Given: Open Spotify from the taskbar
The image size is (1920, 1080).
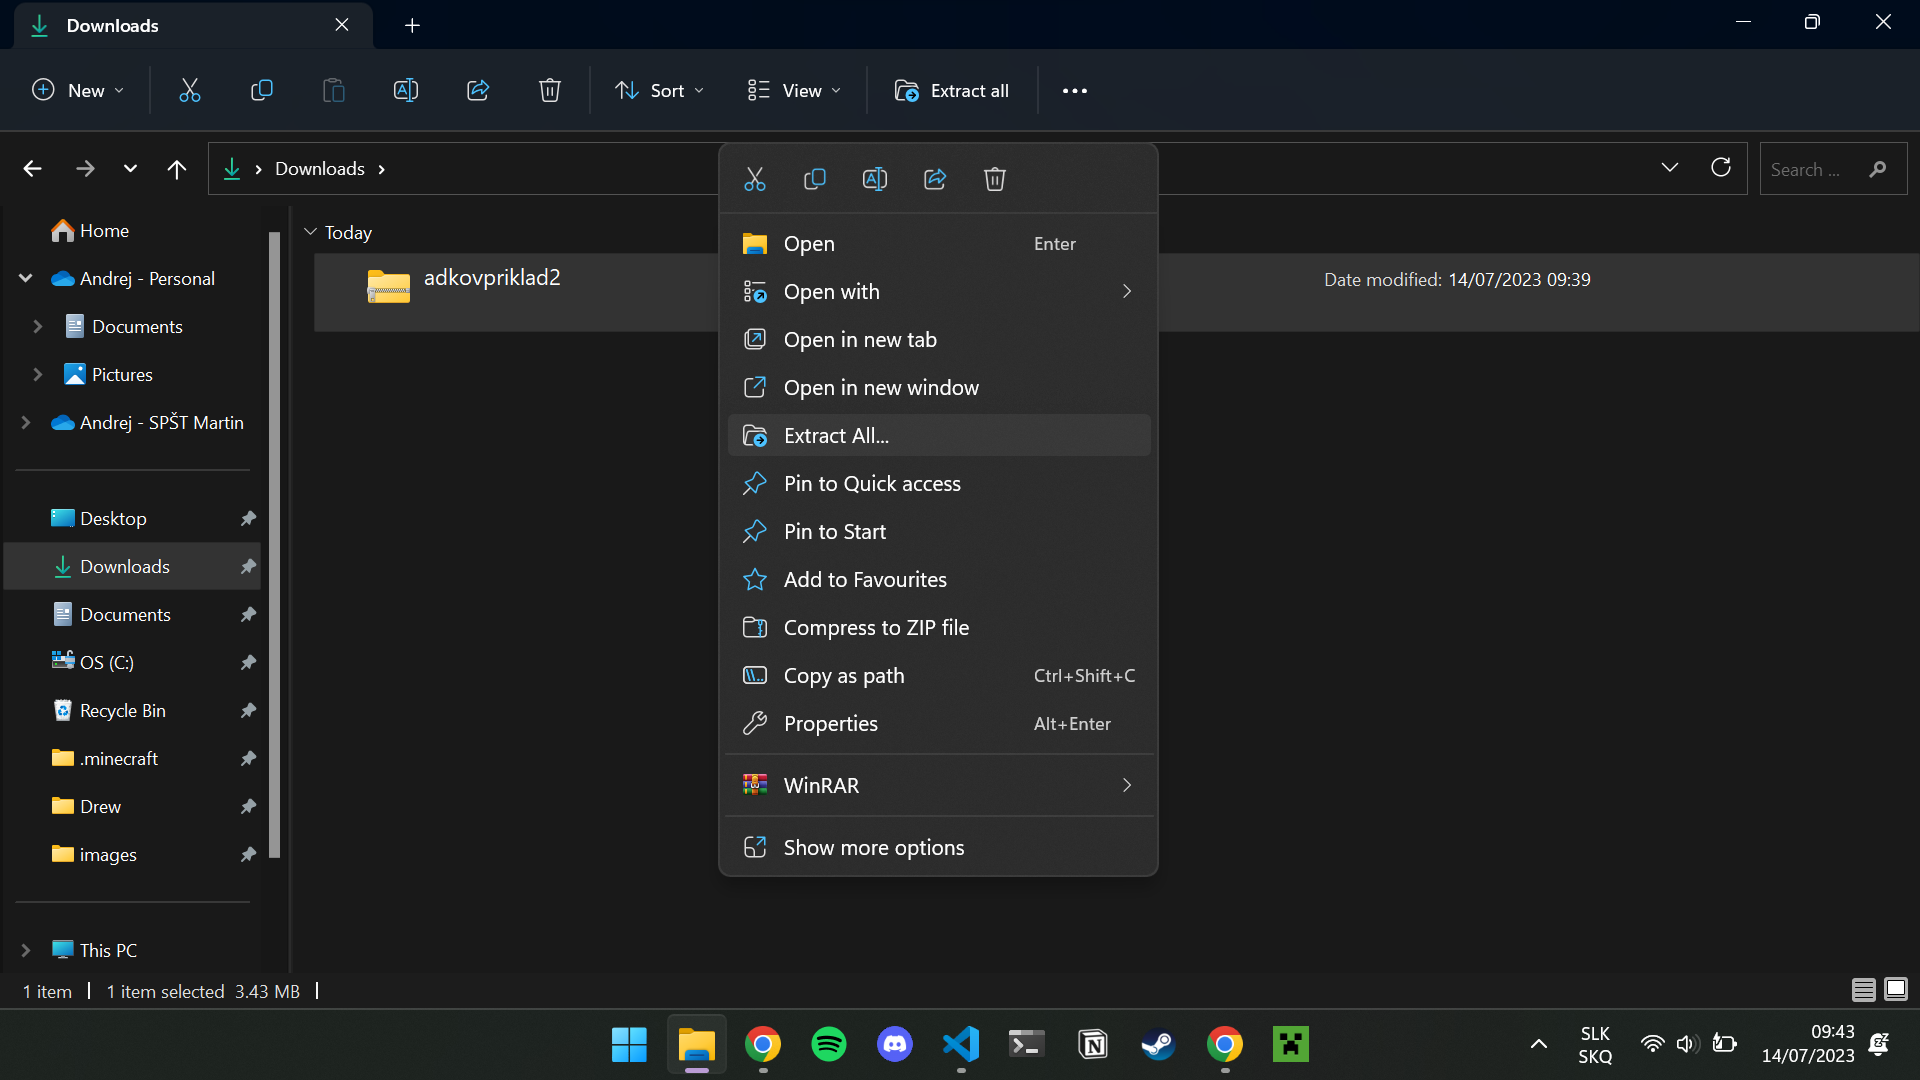Looking at the screenshot, I should [829, 1044].
